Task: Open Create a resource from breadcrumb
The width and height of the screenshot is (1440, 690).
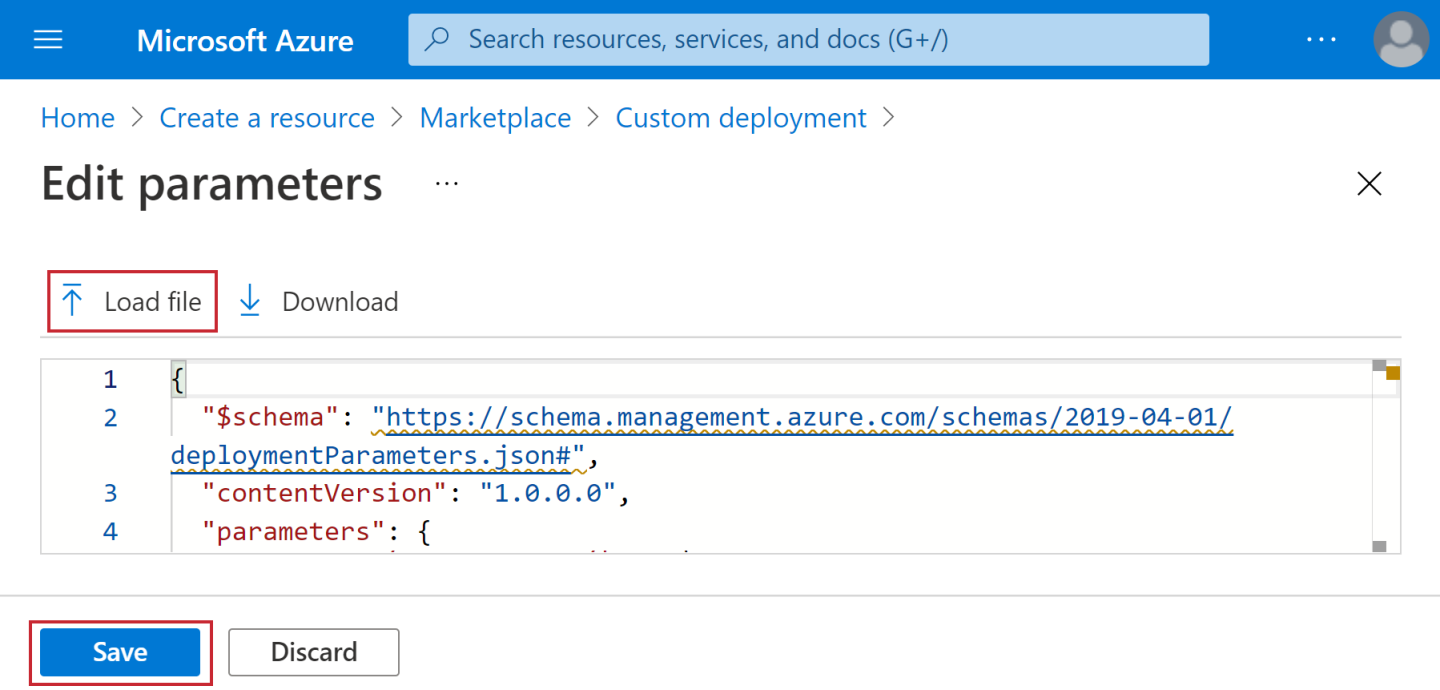Action: pos(266,117)
